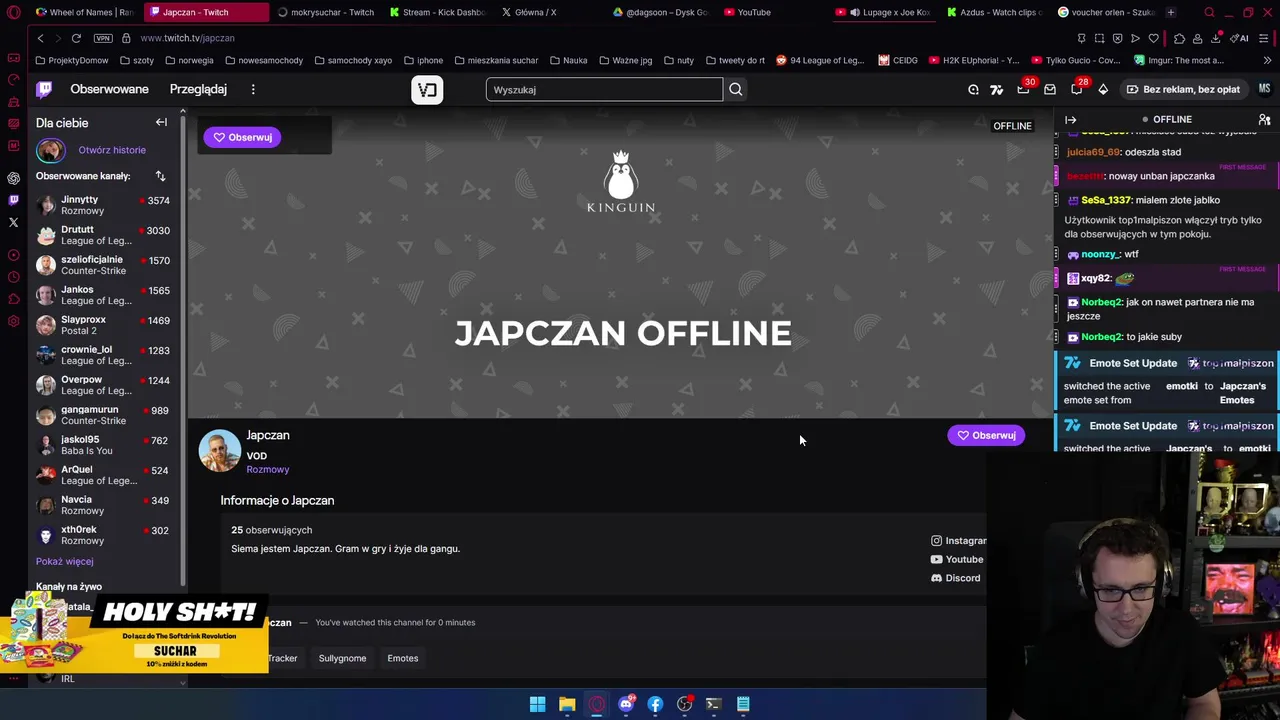Open Opera easy setup sliders icon
The height and width of the screenshot is (720, 1280).
(1265, 38)
